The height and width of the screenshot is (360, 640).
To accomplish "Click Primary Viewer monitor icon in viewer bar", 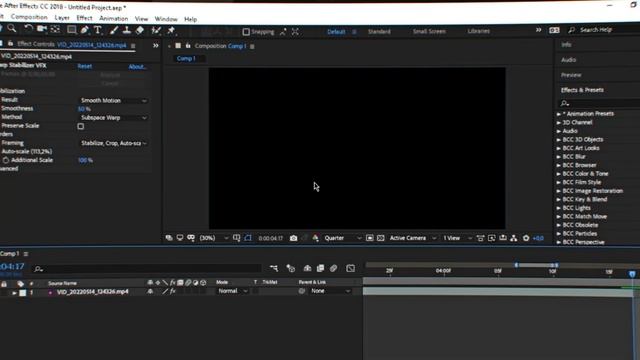I will coord(180,238).
